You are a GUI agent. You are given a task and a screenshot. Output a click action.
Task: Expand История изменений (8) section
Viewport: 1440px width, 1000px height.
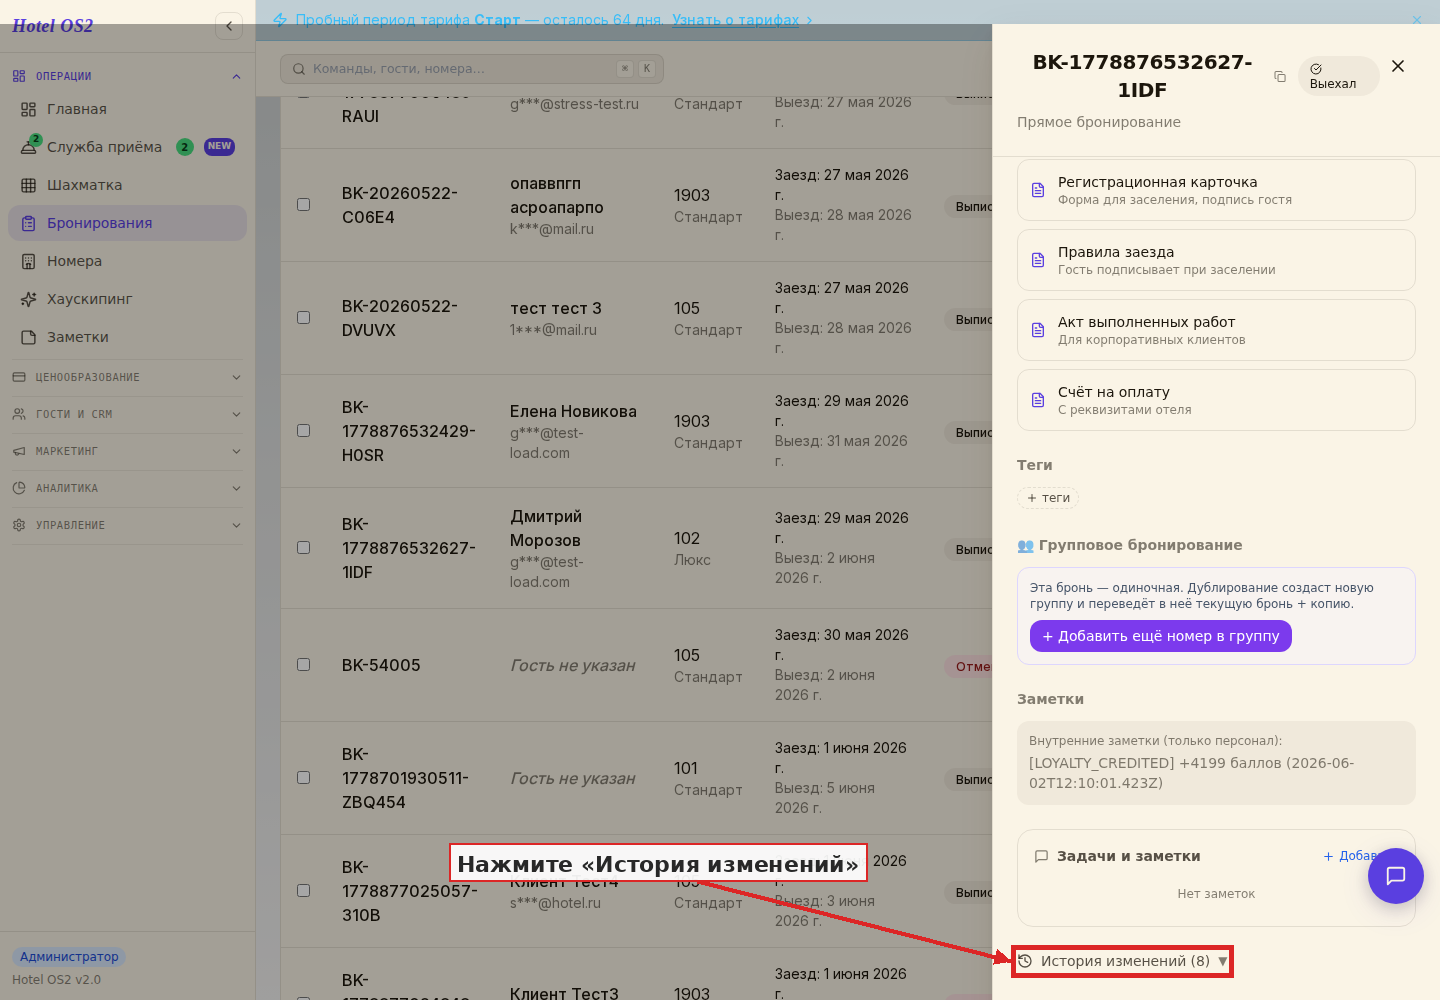pyautogui.click(x=1122, y=961)
